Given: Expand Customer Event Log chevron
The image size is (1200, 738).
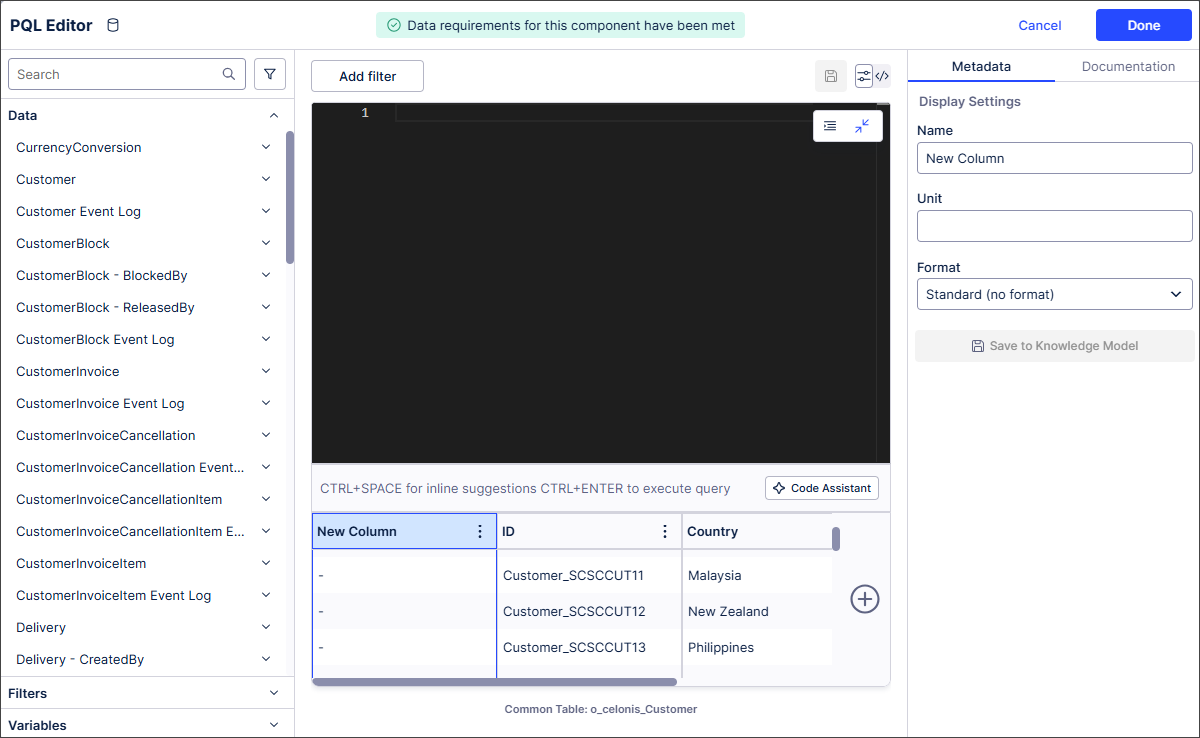Looking at the screenshot, I should point(266,211).
